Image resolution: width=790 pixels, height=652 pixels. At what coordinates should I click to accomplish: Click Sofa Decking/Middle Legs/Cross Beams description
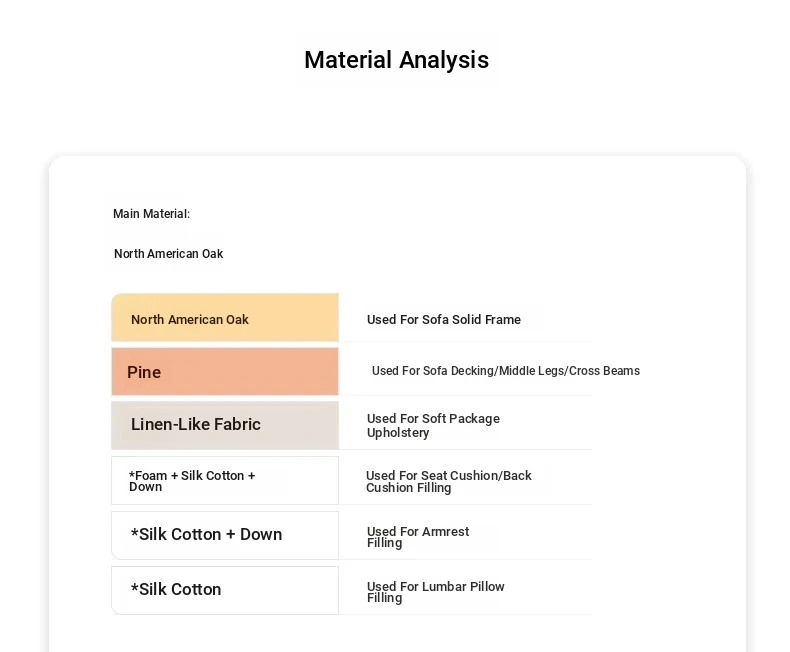coord(506,371)
